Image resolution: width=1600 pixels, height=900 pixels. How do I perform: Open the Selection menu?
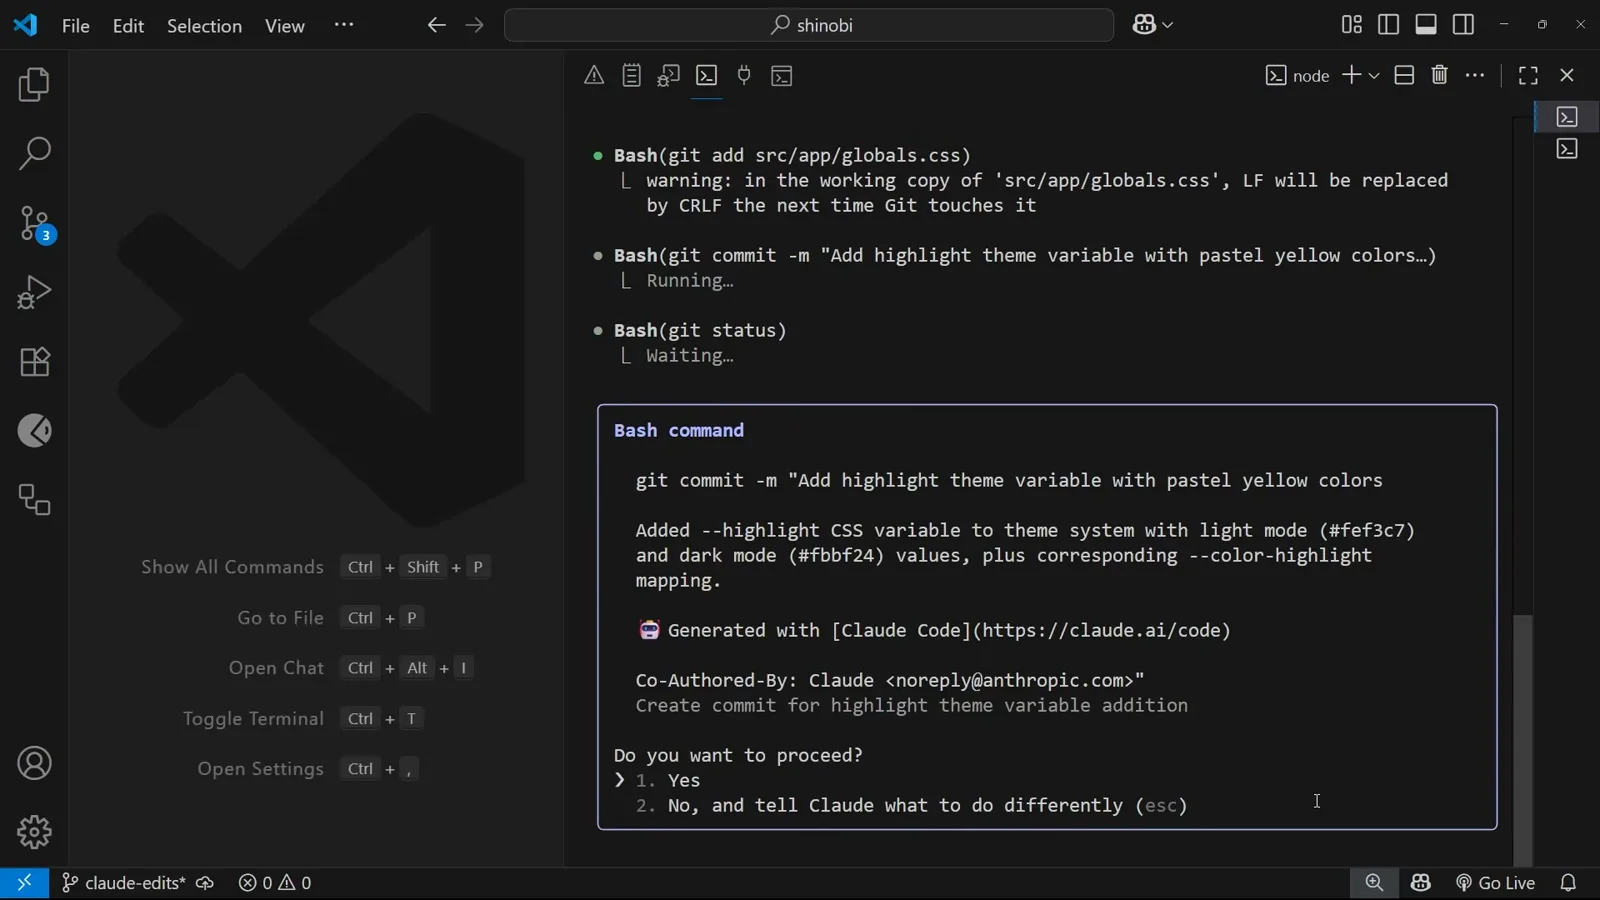pos(204,25)
